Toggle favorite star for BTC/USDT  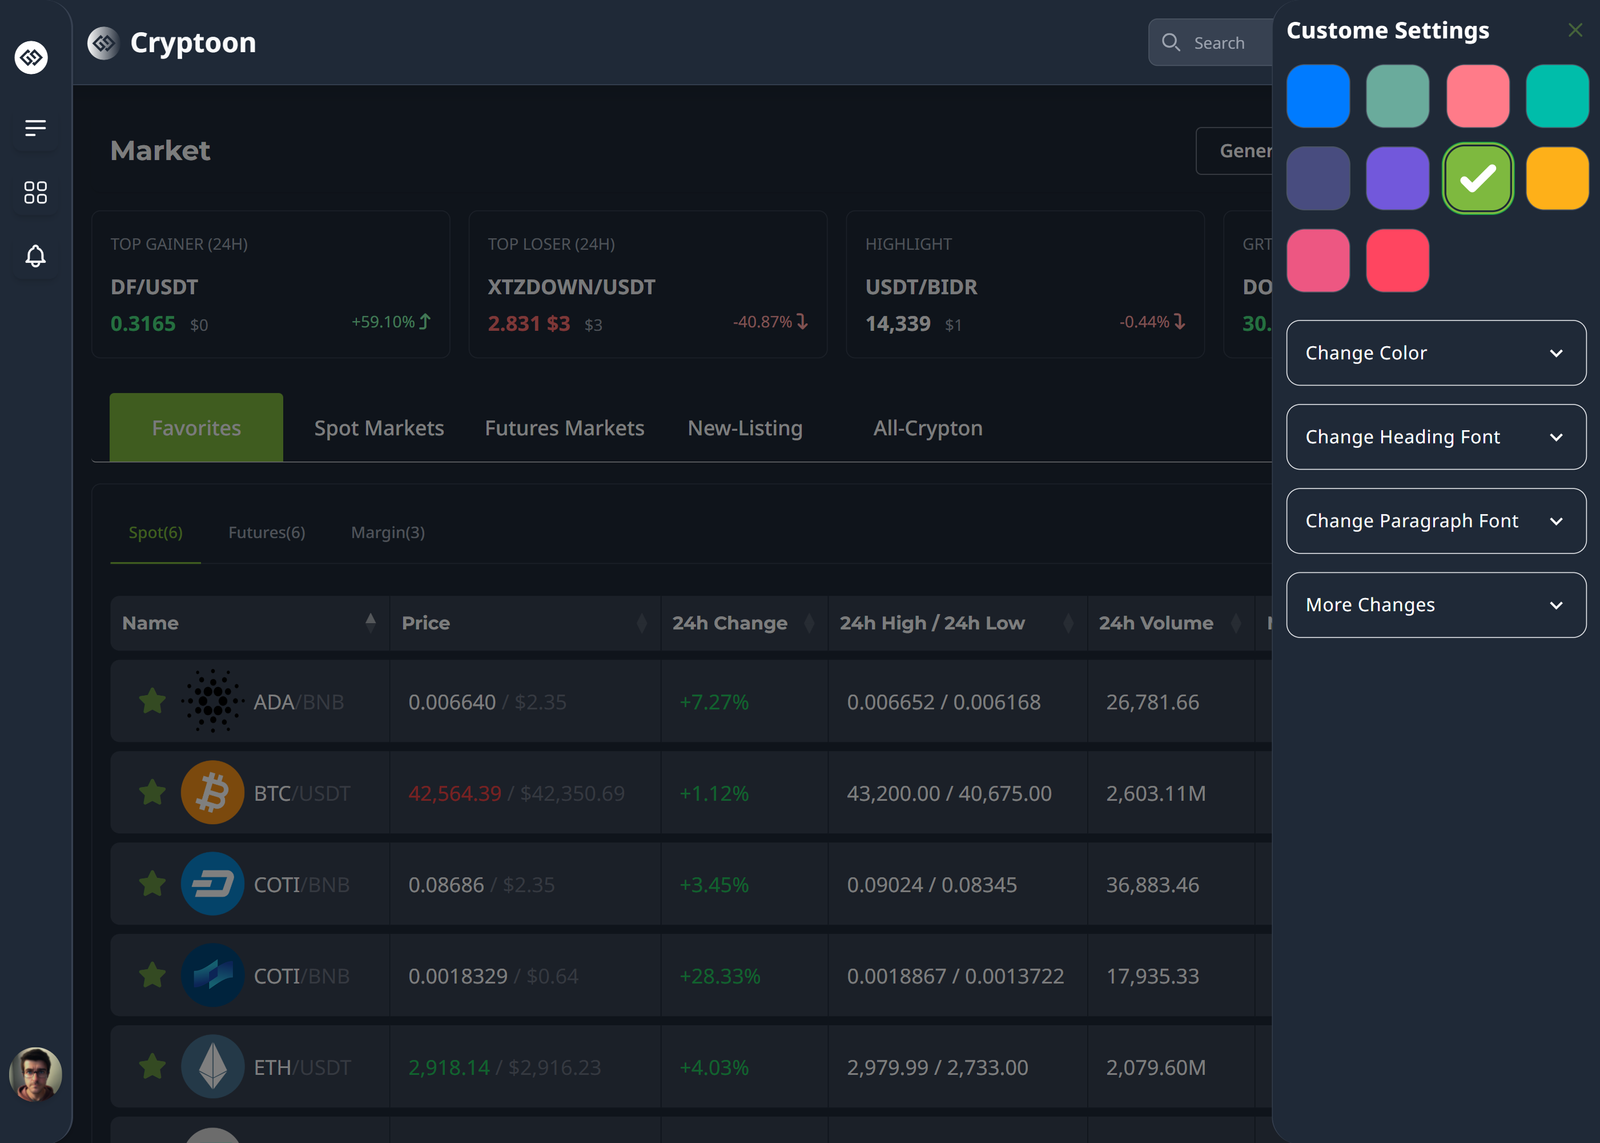tap(152, 793)
